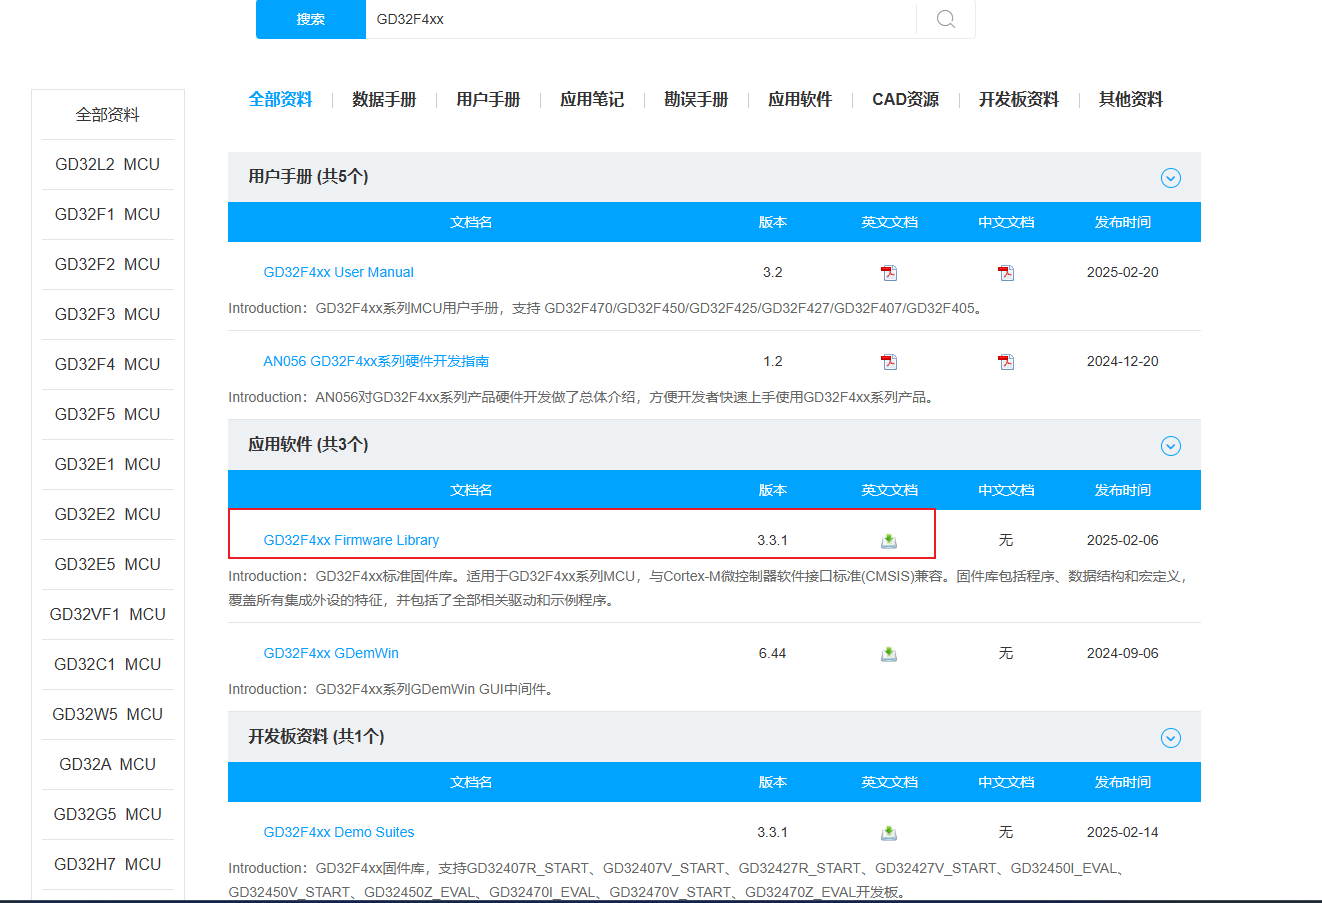Select GD32E1 MCU in the sidebar
1322x903 pixels.
point(108,464)
